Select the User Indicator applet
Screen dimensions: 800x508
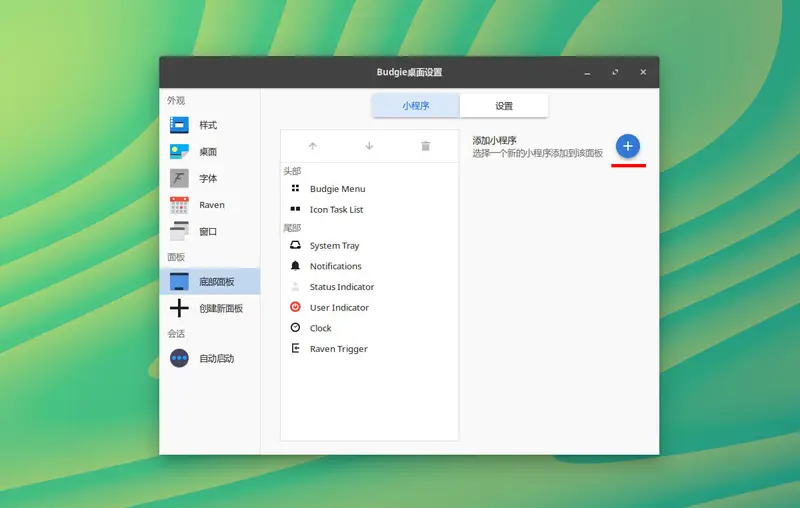click(339, 308)
